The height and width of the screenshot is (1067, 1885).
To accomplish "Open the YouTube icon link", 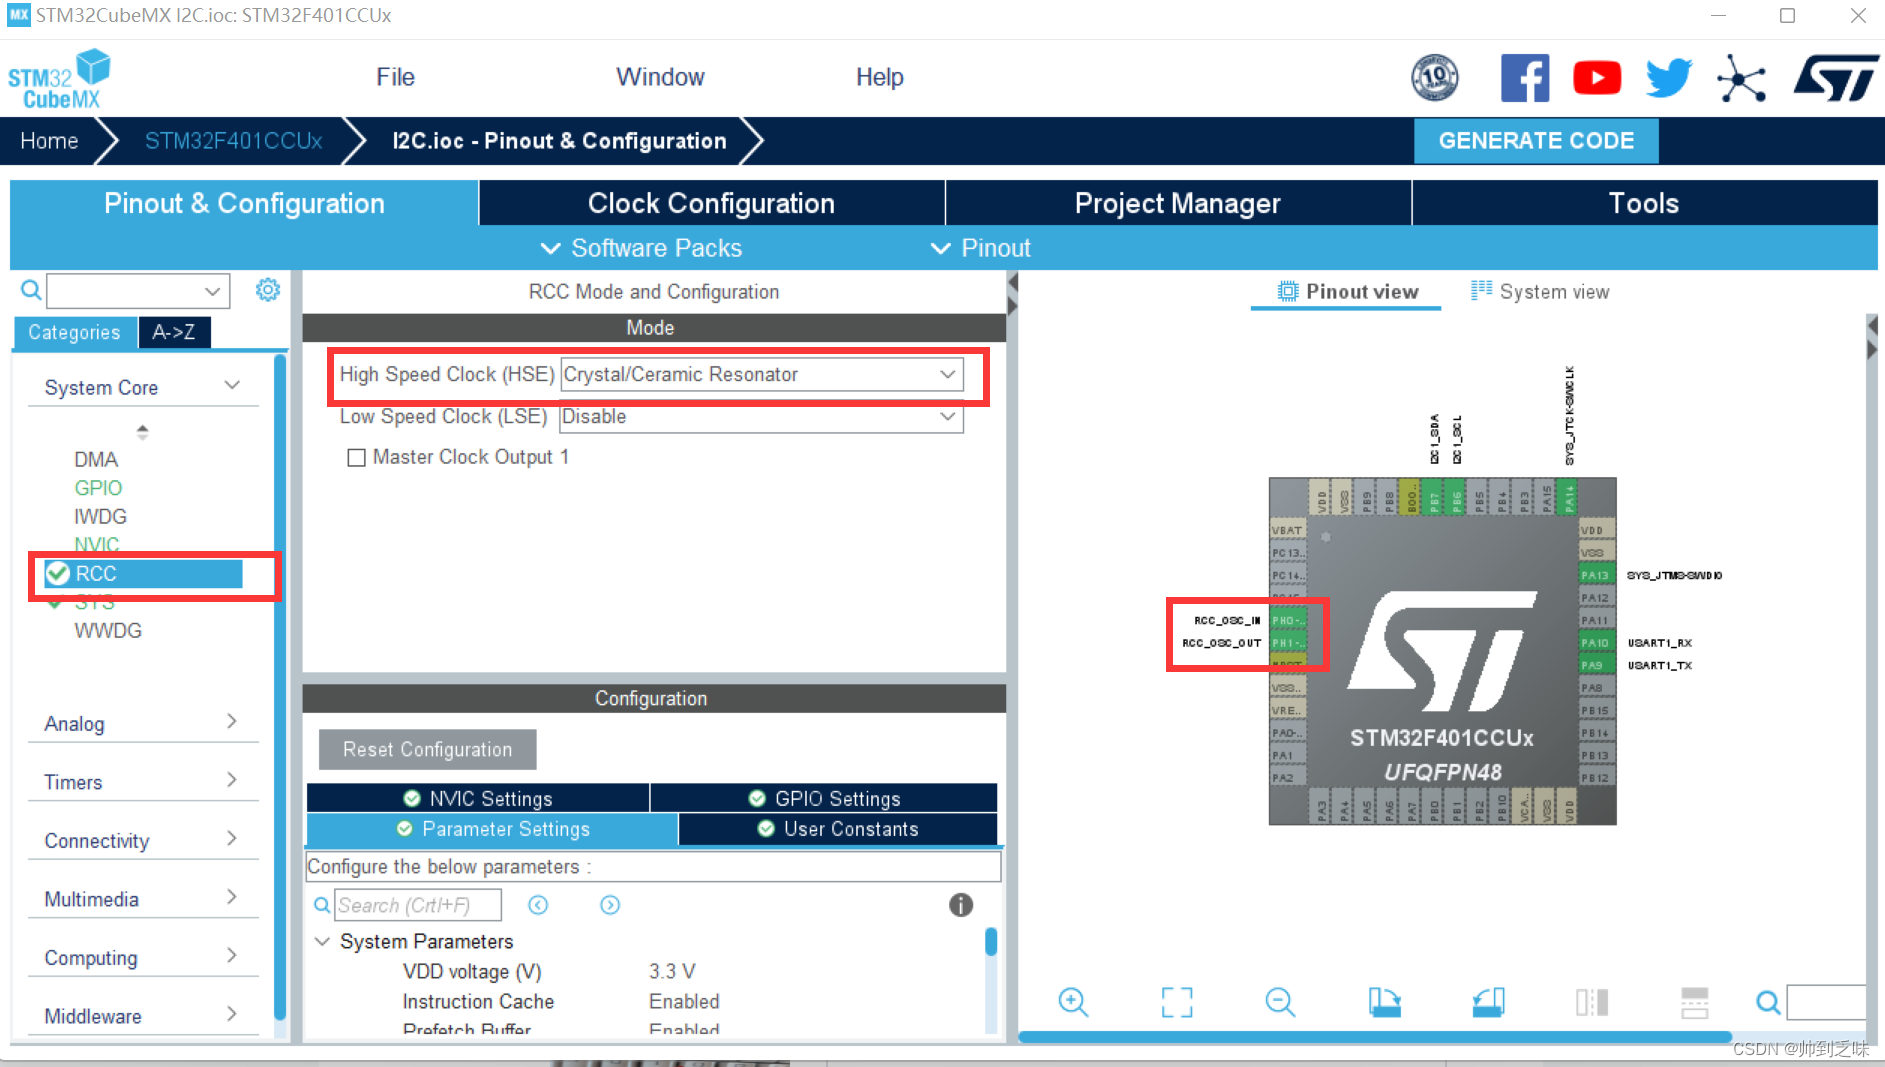I will pyautogui.click(x=1597, y=77).
